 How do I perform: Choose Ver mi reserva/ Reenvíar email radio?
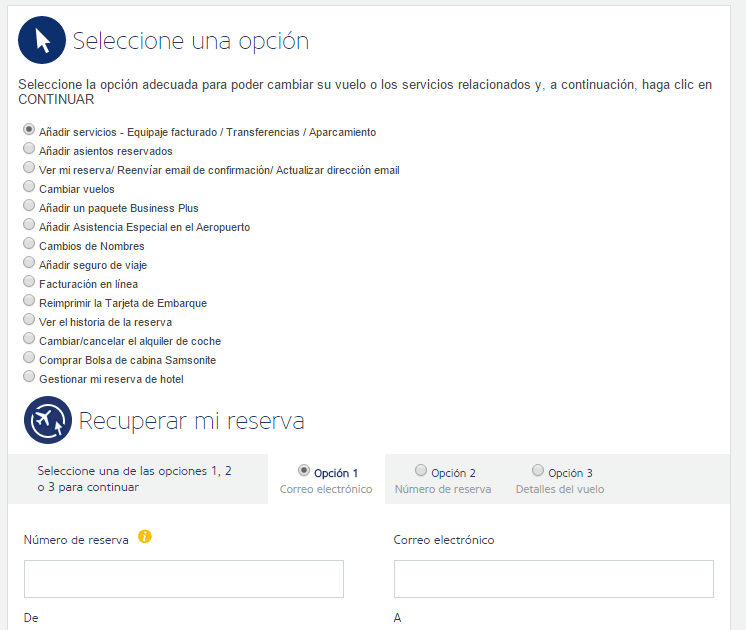(29, 167)
